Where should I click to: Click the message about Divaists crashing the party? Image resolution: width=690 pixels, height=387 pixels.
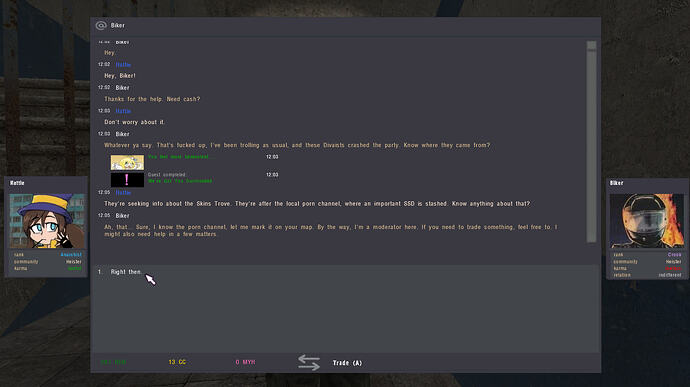297,145
